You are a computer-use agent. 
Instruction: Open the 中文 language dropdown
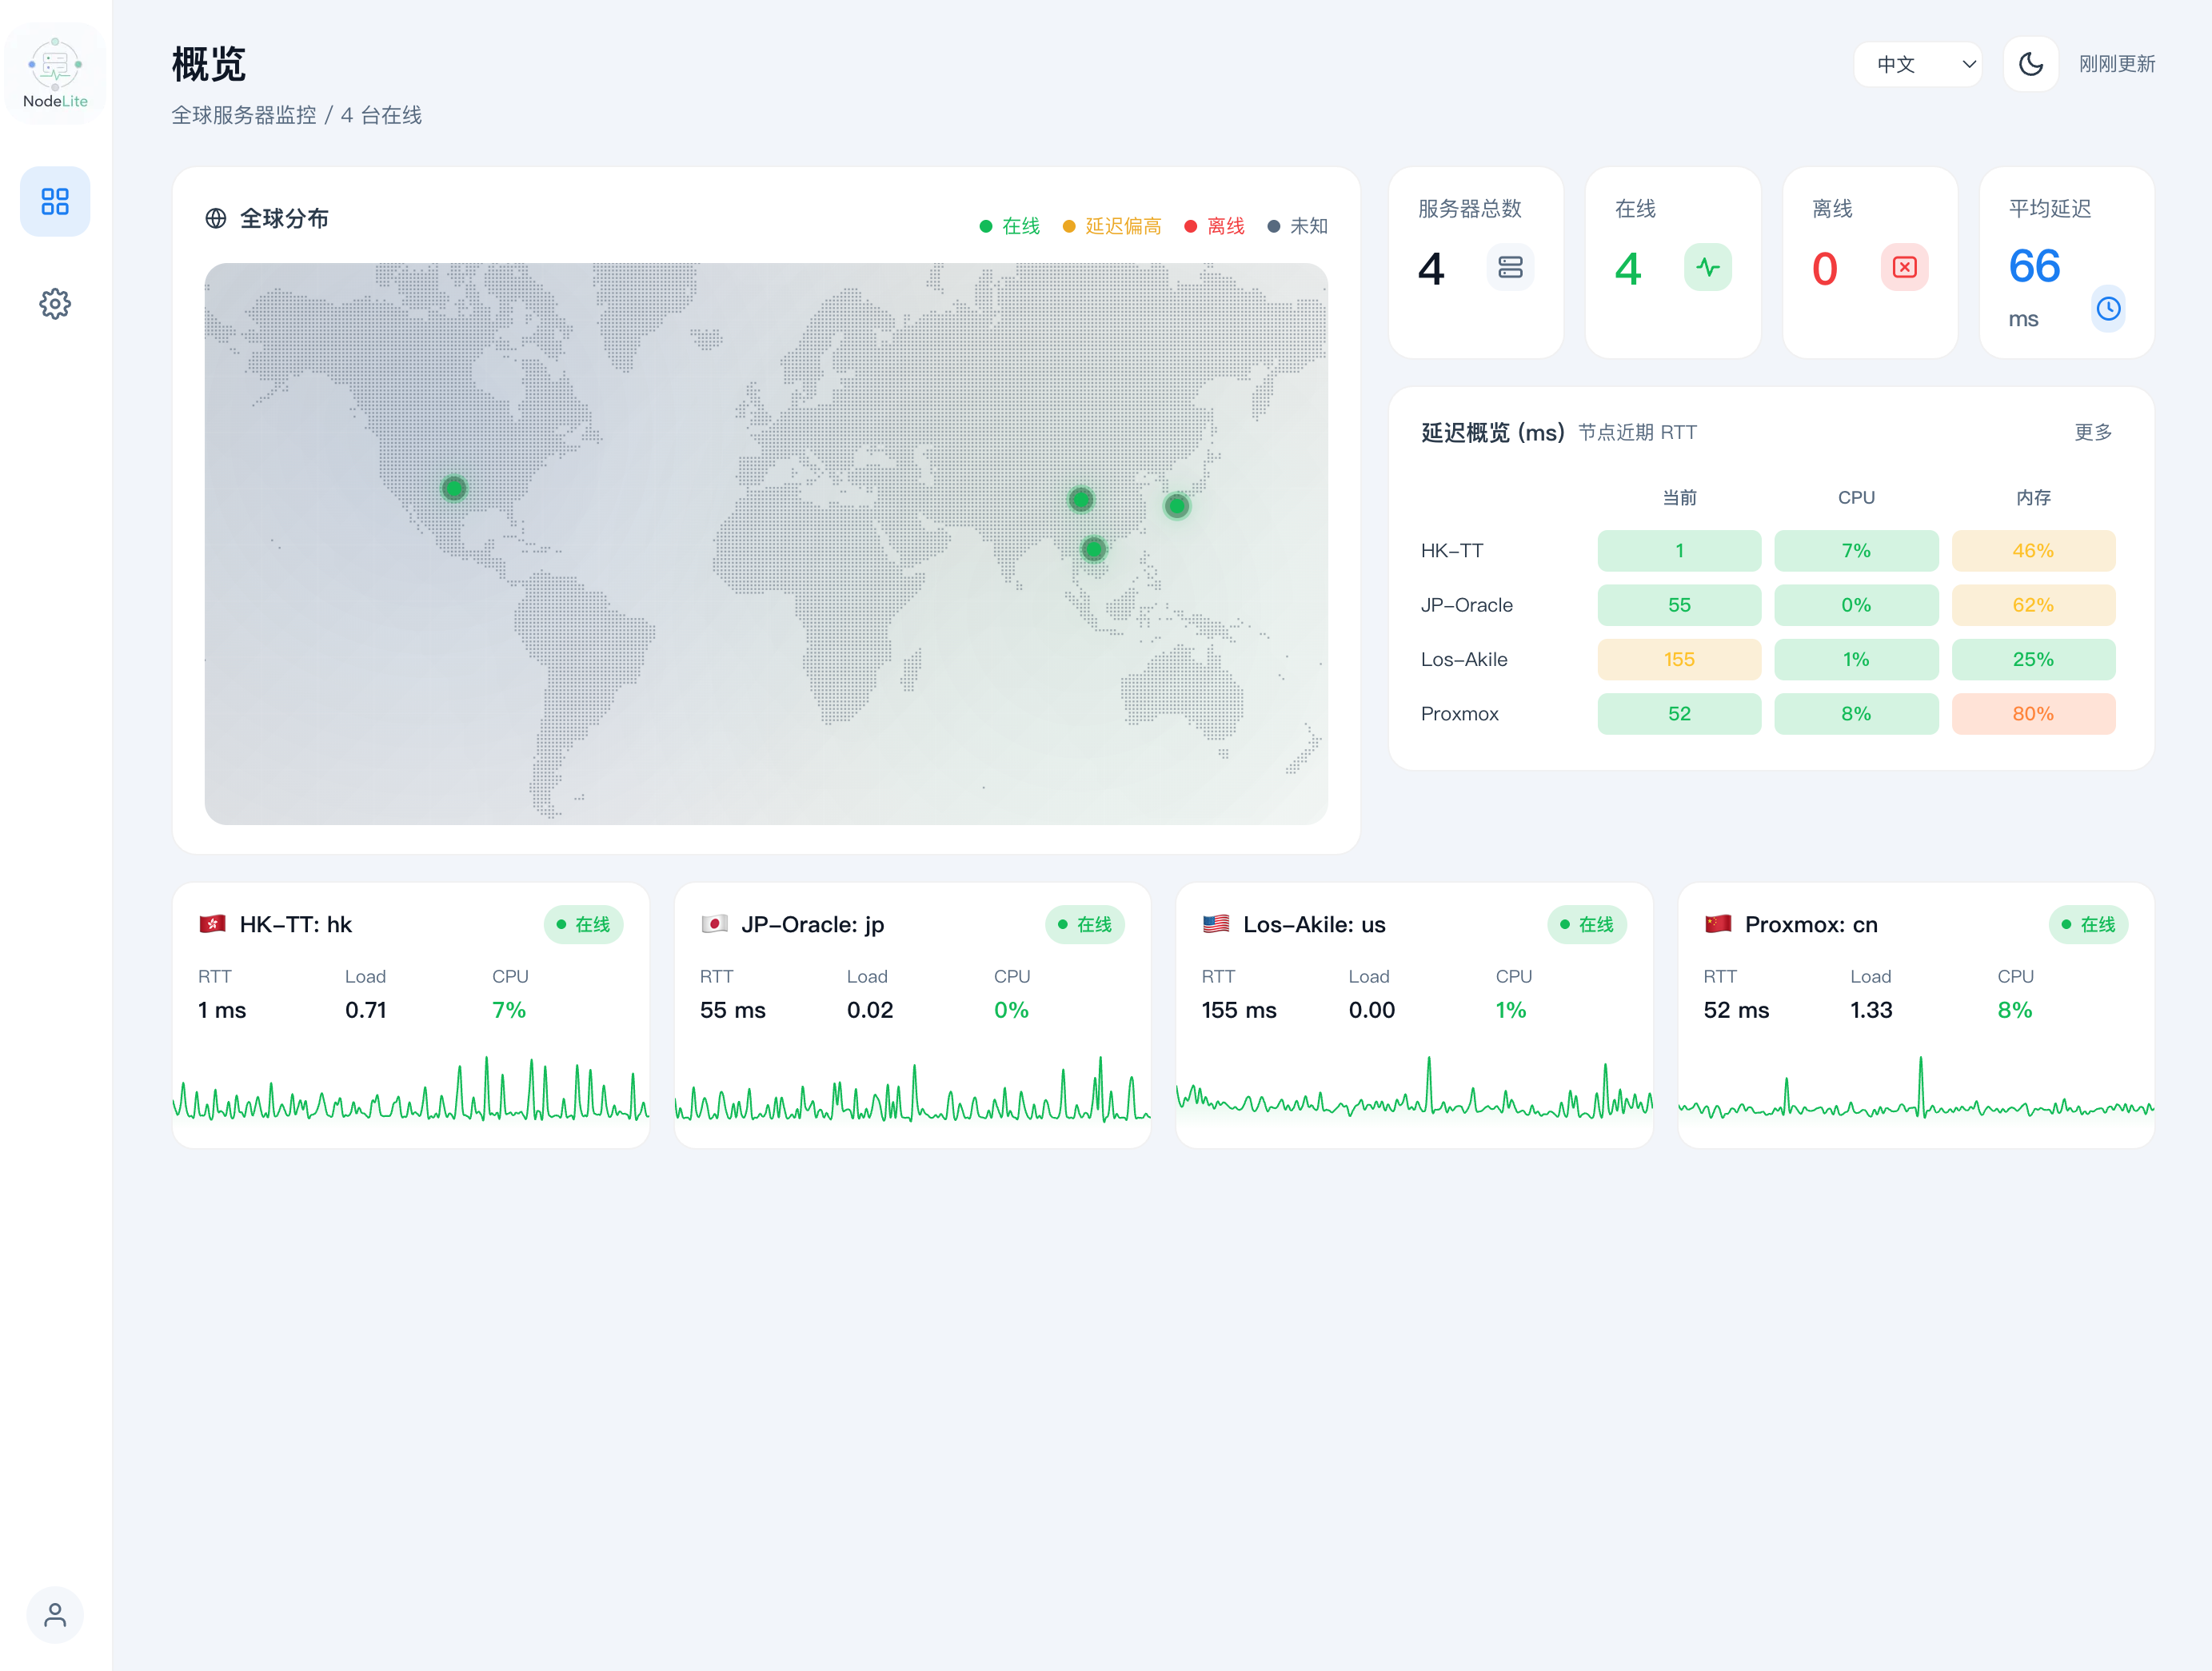1918,64
